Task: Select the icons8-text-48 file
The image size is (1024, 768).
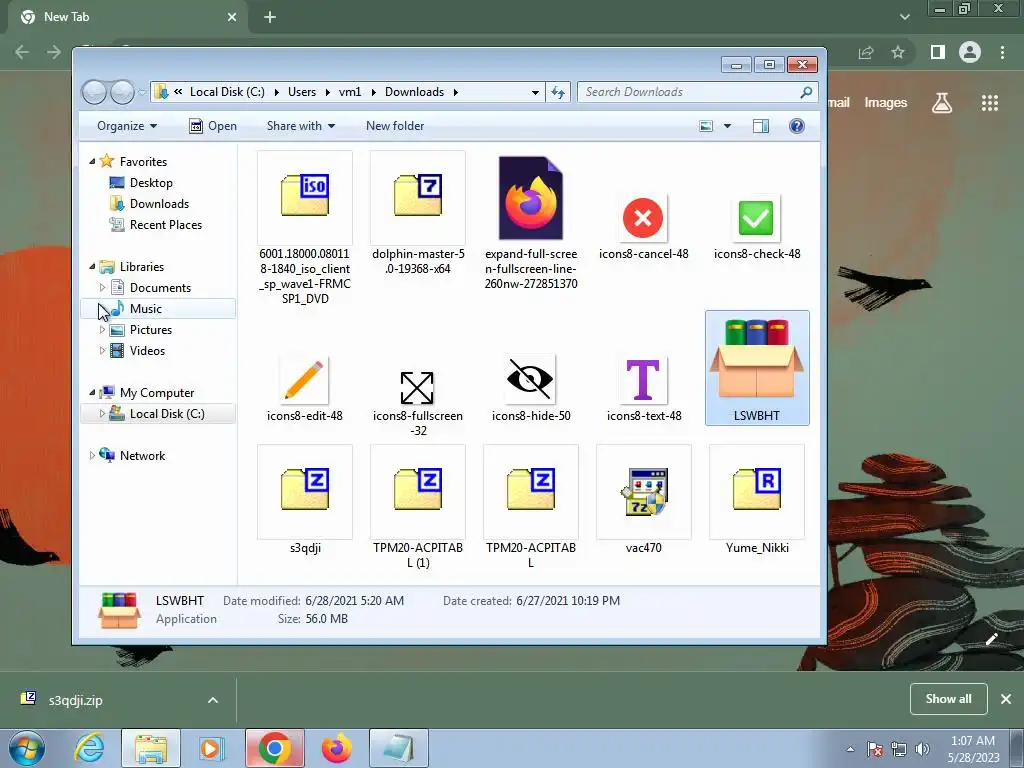Action: [x=643, y=388]
